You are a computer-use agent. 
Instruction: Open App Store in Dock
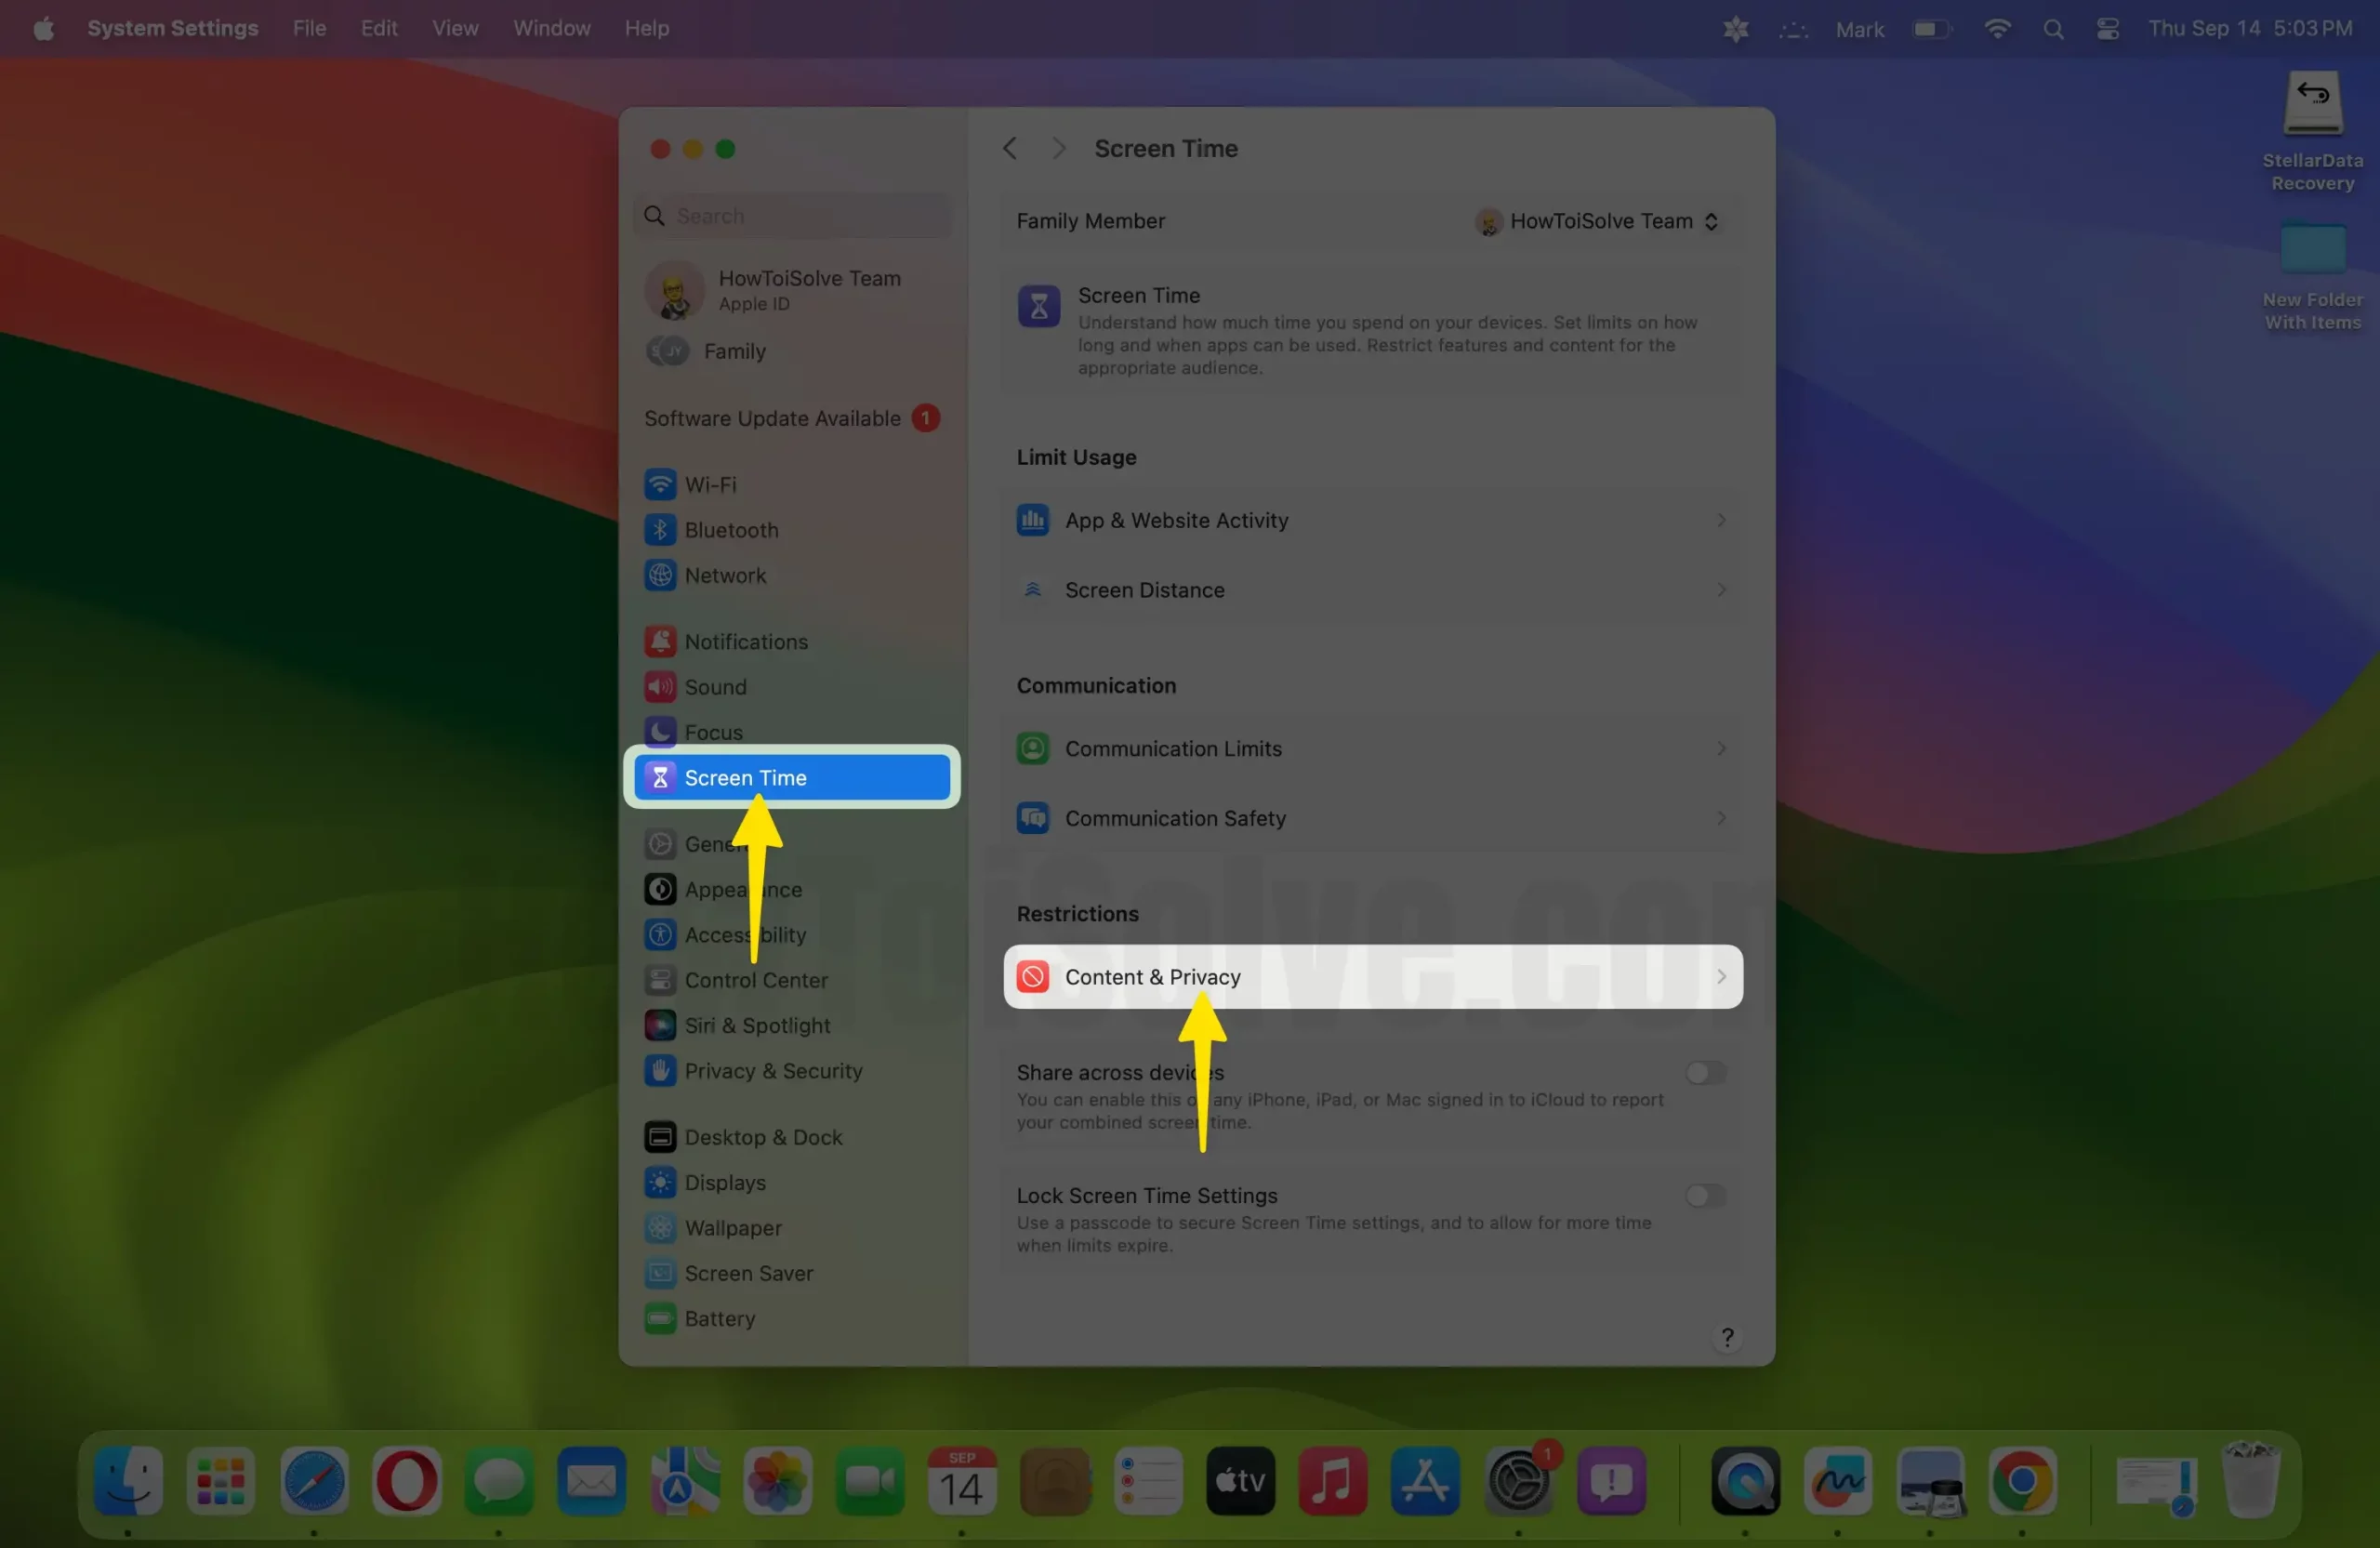[x=1425, y=1480]
